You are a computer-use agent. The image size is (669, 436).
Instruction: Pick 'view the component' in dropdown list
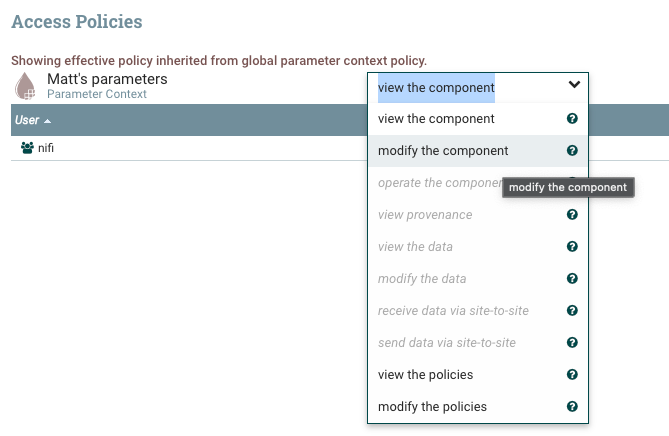pos(436,119)
